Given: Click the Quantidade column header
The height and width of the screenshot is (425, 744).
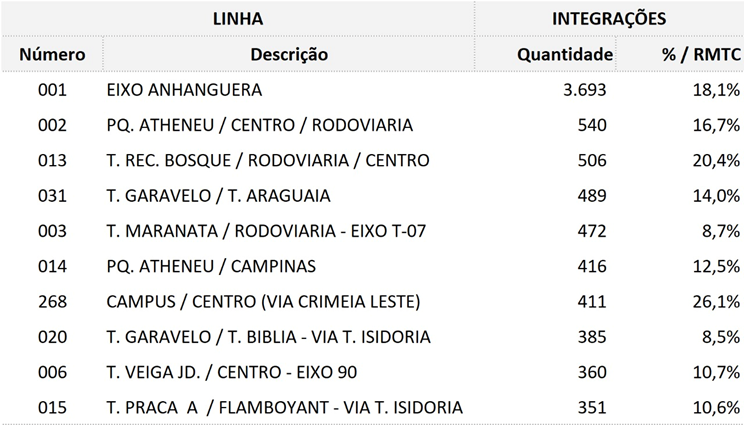Looking at the screenshot, I should [565, 54].
